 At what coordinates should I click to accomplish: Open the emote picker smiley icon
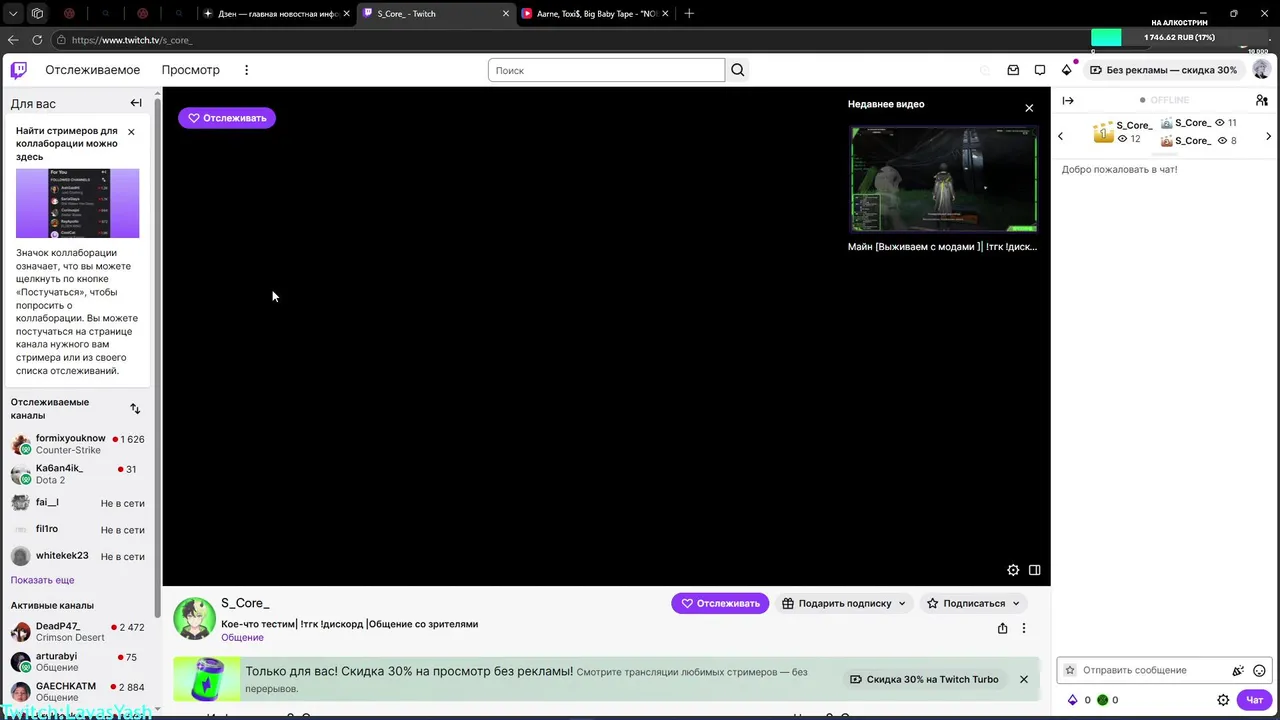pyautogui.click(x=1260, y=670)
